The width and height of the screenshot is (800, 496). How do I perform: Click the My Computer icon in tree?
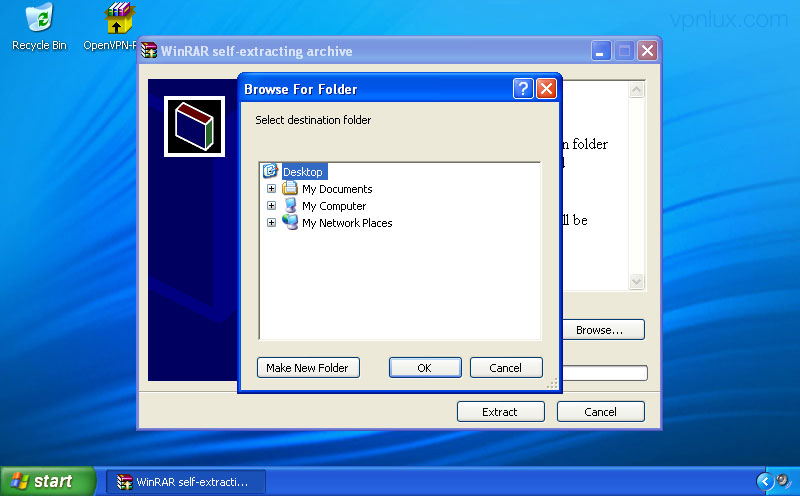click(x=290, y=205)
